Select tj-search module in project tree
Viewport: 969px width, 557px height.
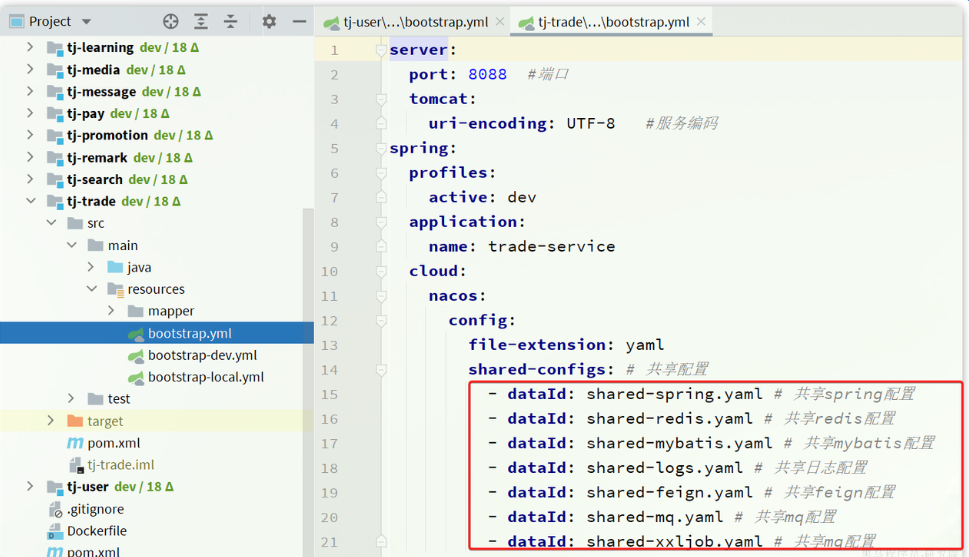point(95,179)
